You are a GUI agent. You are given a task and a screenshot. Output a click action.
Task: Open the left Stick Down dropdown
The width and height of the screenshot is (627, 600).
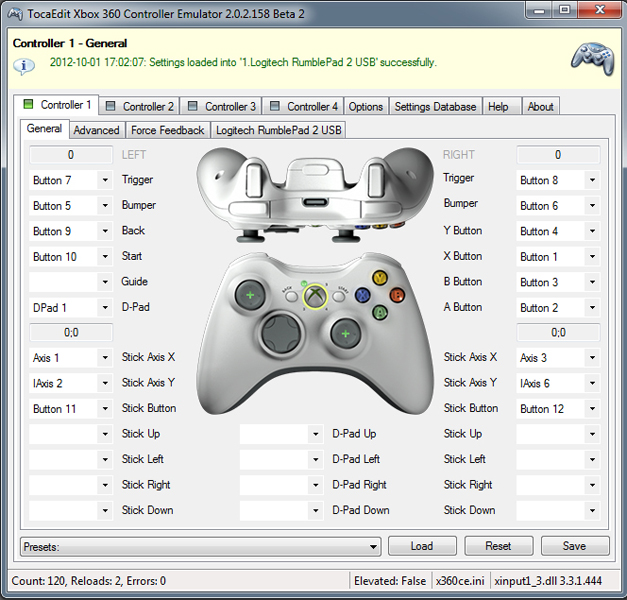[x=71, y=511]
